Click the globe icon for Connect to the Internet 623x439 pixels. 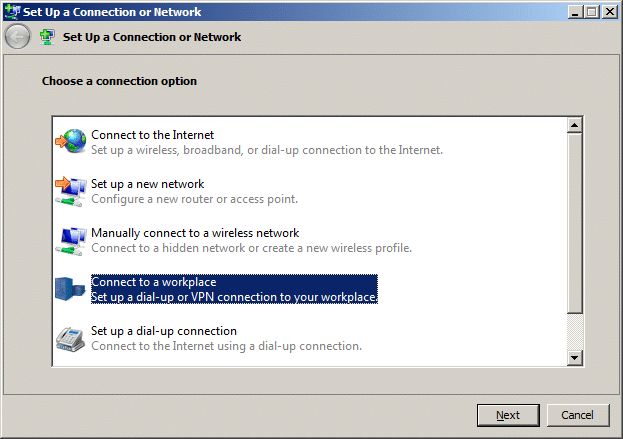tap(71, 141)
